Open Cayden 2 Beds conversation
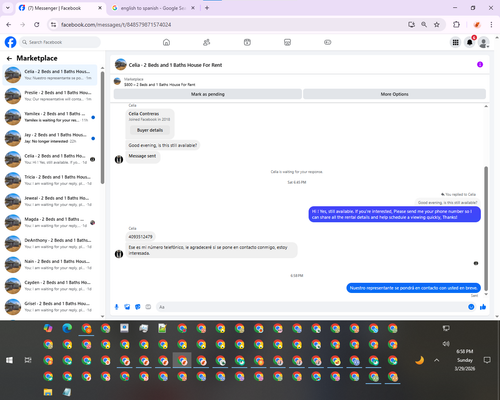Screen dimensions: 500x400 click(50, 286)
